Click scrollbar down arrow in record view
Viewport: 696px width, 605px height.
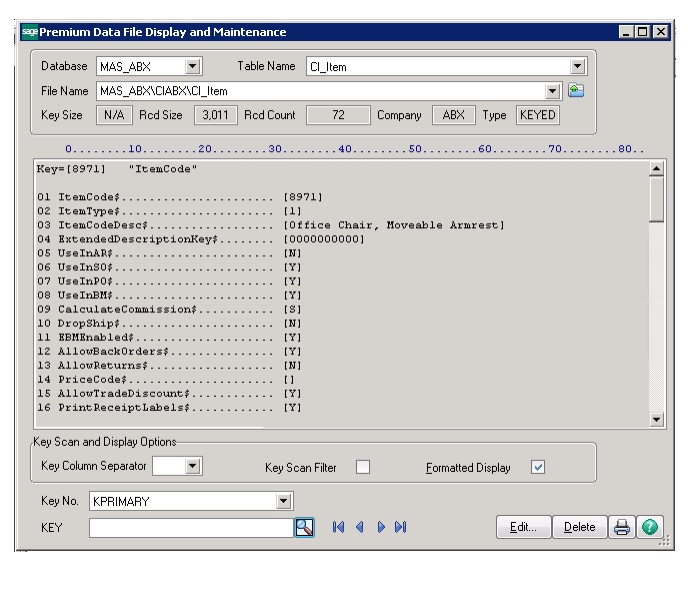point(656,419)
